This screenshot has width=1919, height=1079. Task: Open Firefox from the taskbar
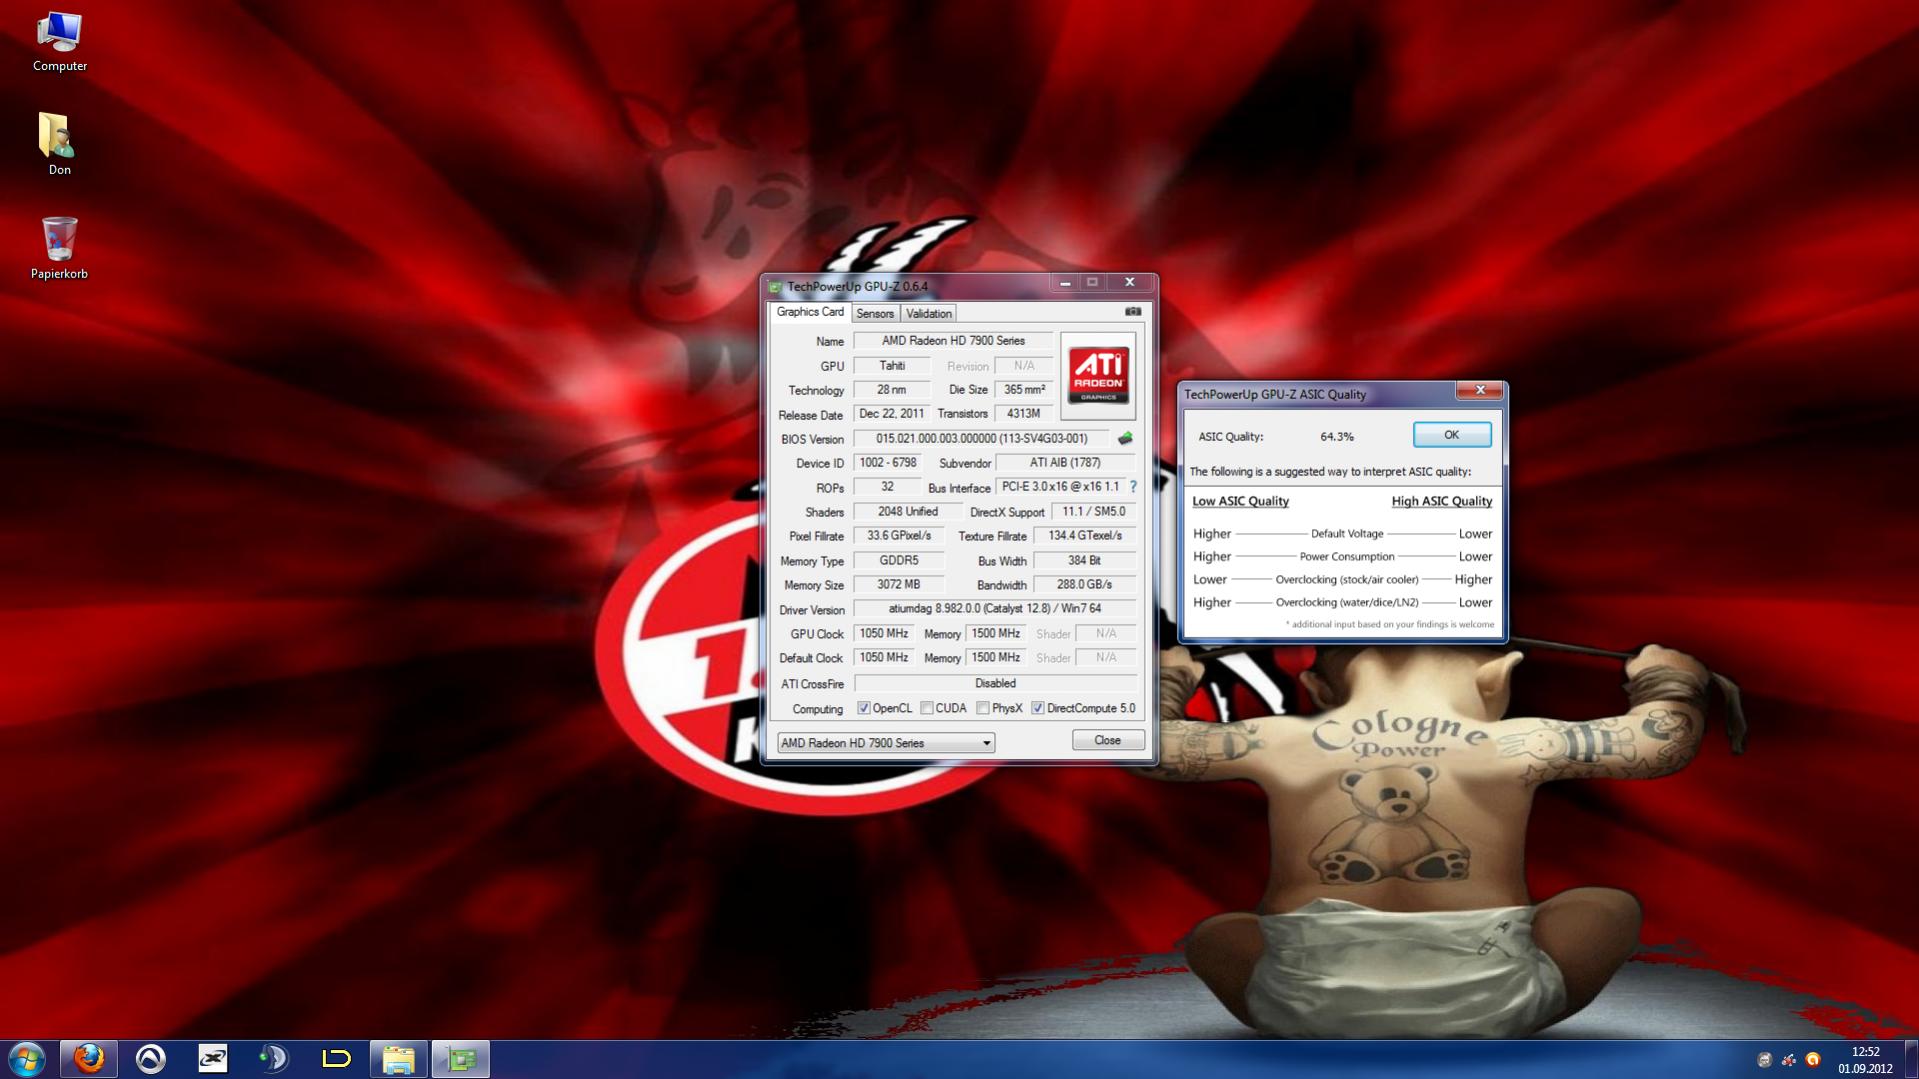[89, 1059]
